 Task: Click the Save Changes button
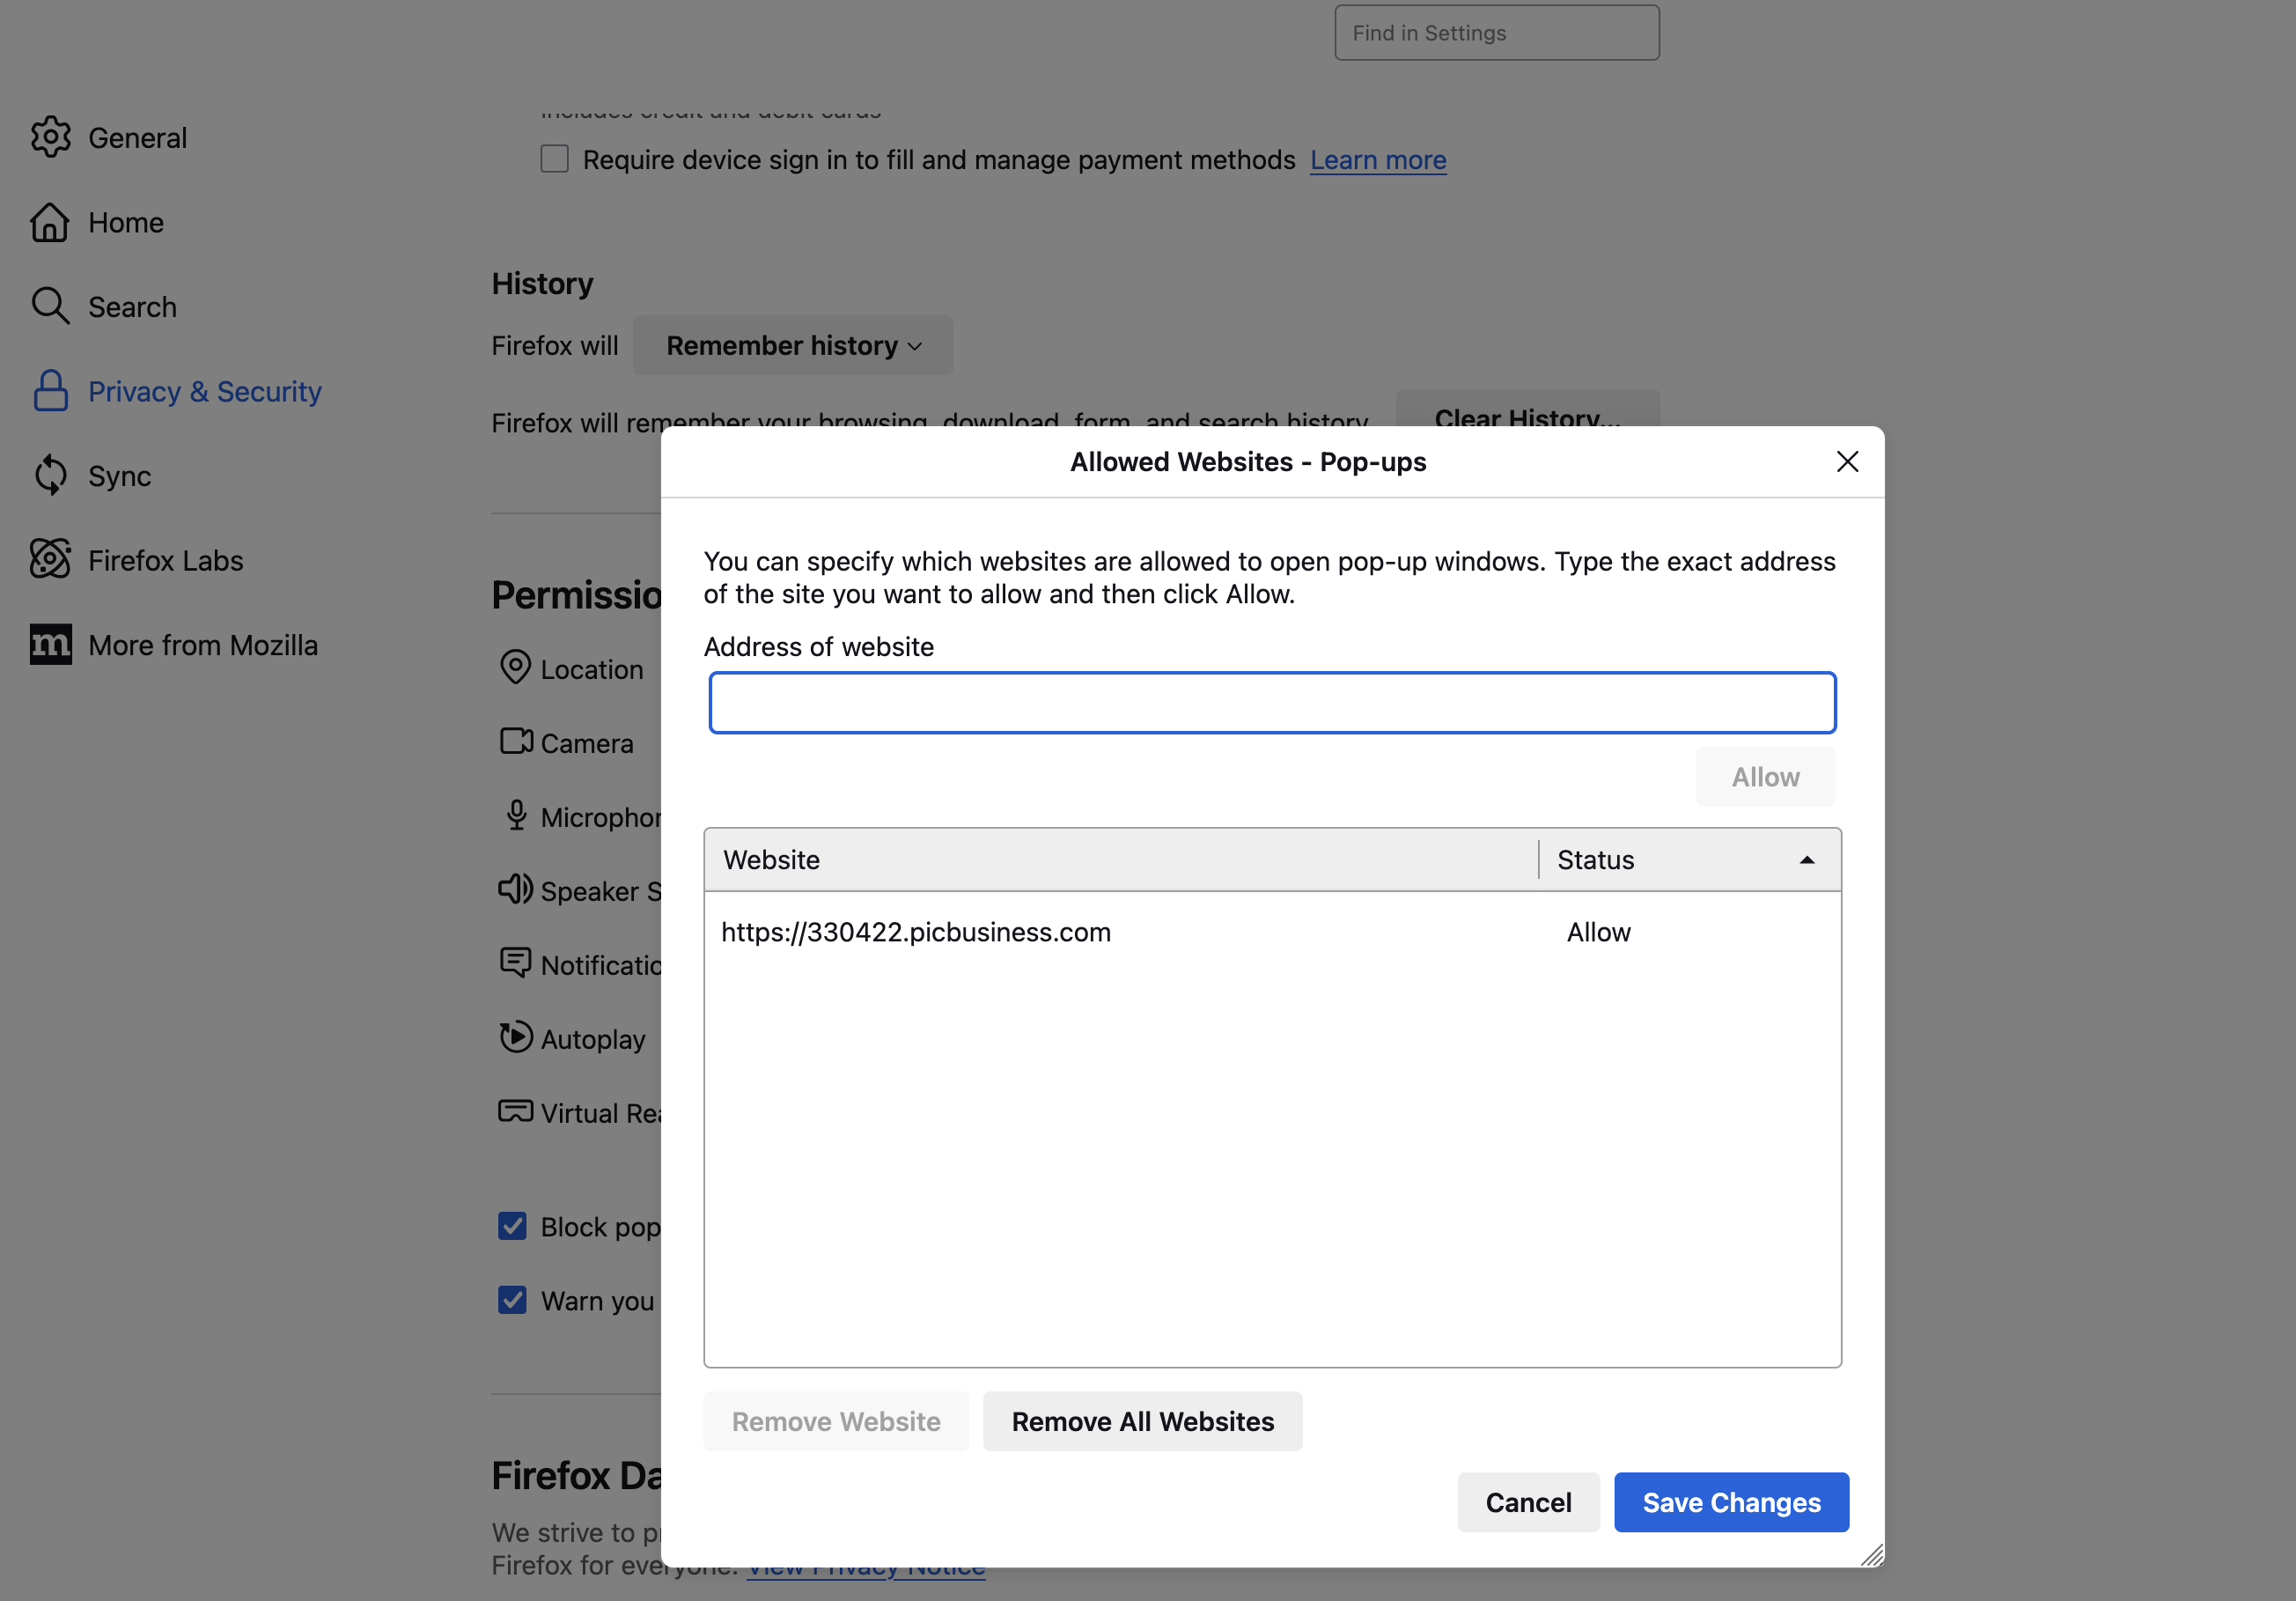(1731, 1502)
